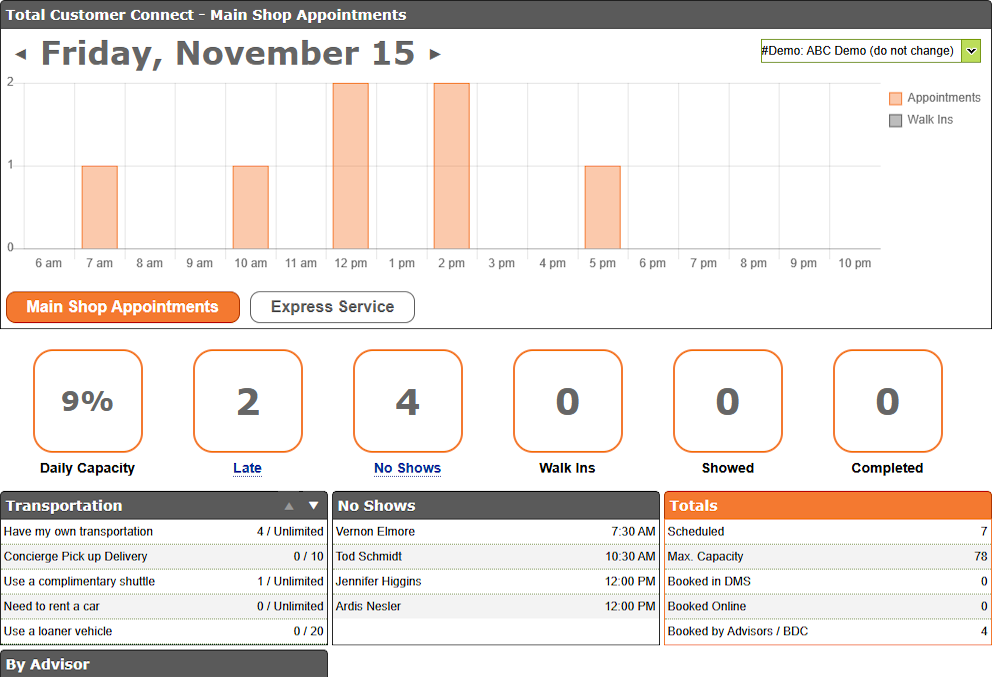Select Jennifer Higgins no-show entry
Image resolution: width=993 pixels, height=677 pixels.
(378, 582)
